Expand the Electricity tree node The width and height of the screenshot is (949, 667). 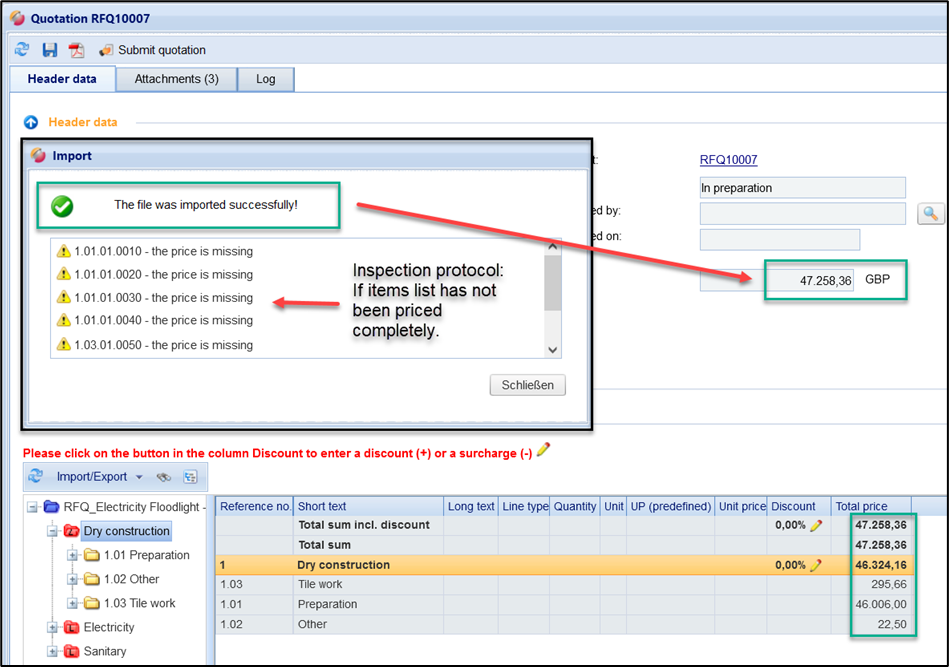coord(52,627)
